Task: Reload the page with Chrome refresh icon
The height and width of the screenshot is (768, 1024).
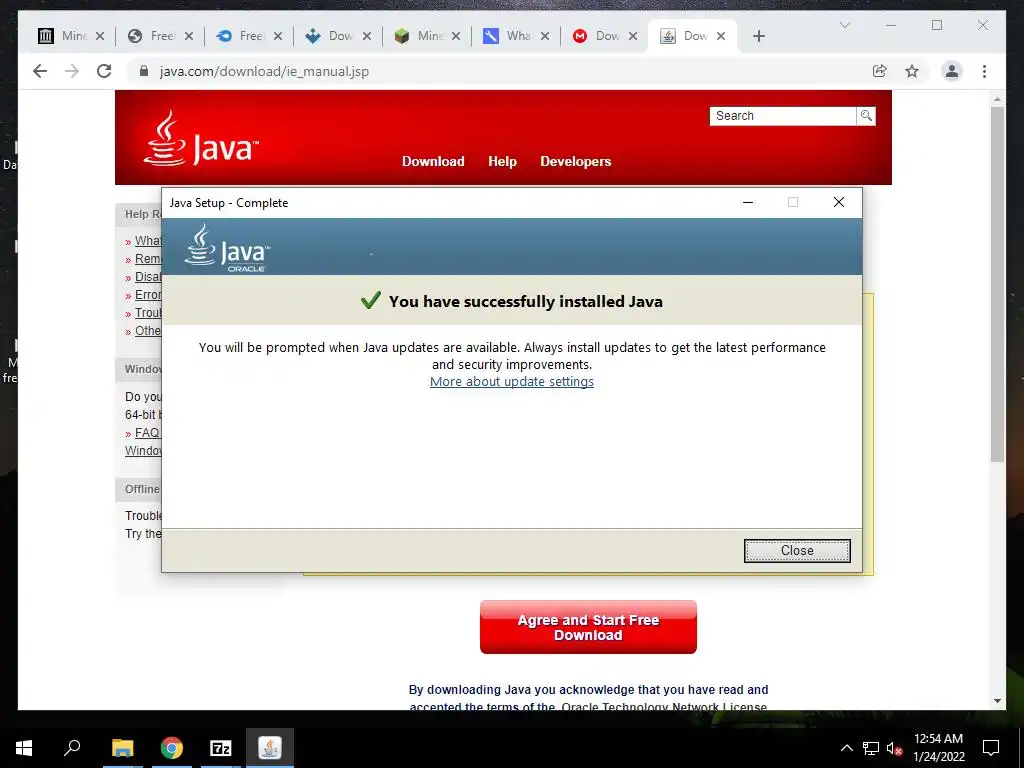Action: [104, 71]
